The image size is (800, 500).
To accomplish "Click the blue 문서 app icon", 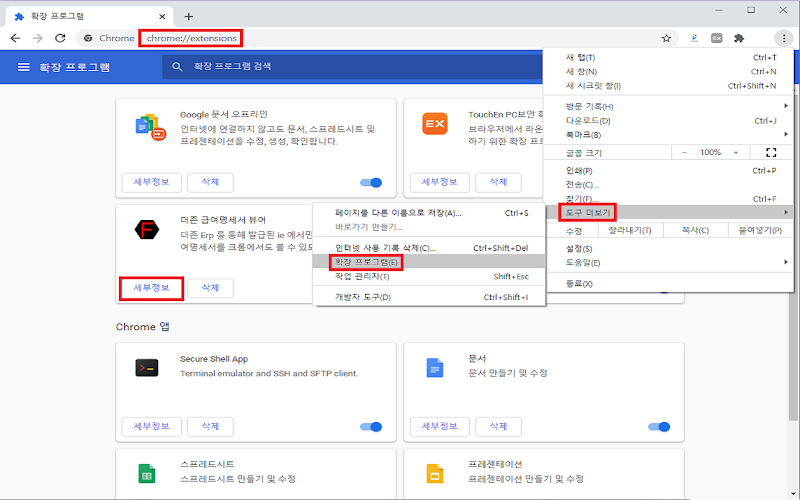I will (x=435, y=368).
